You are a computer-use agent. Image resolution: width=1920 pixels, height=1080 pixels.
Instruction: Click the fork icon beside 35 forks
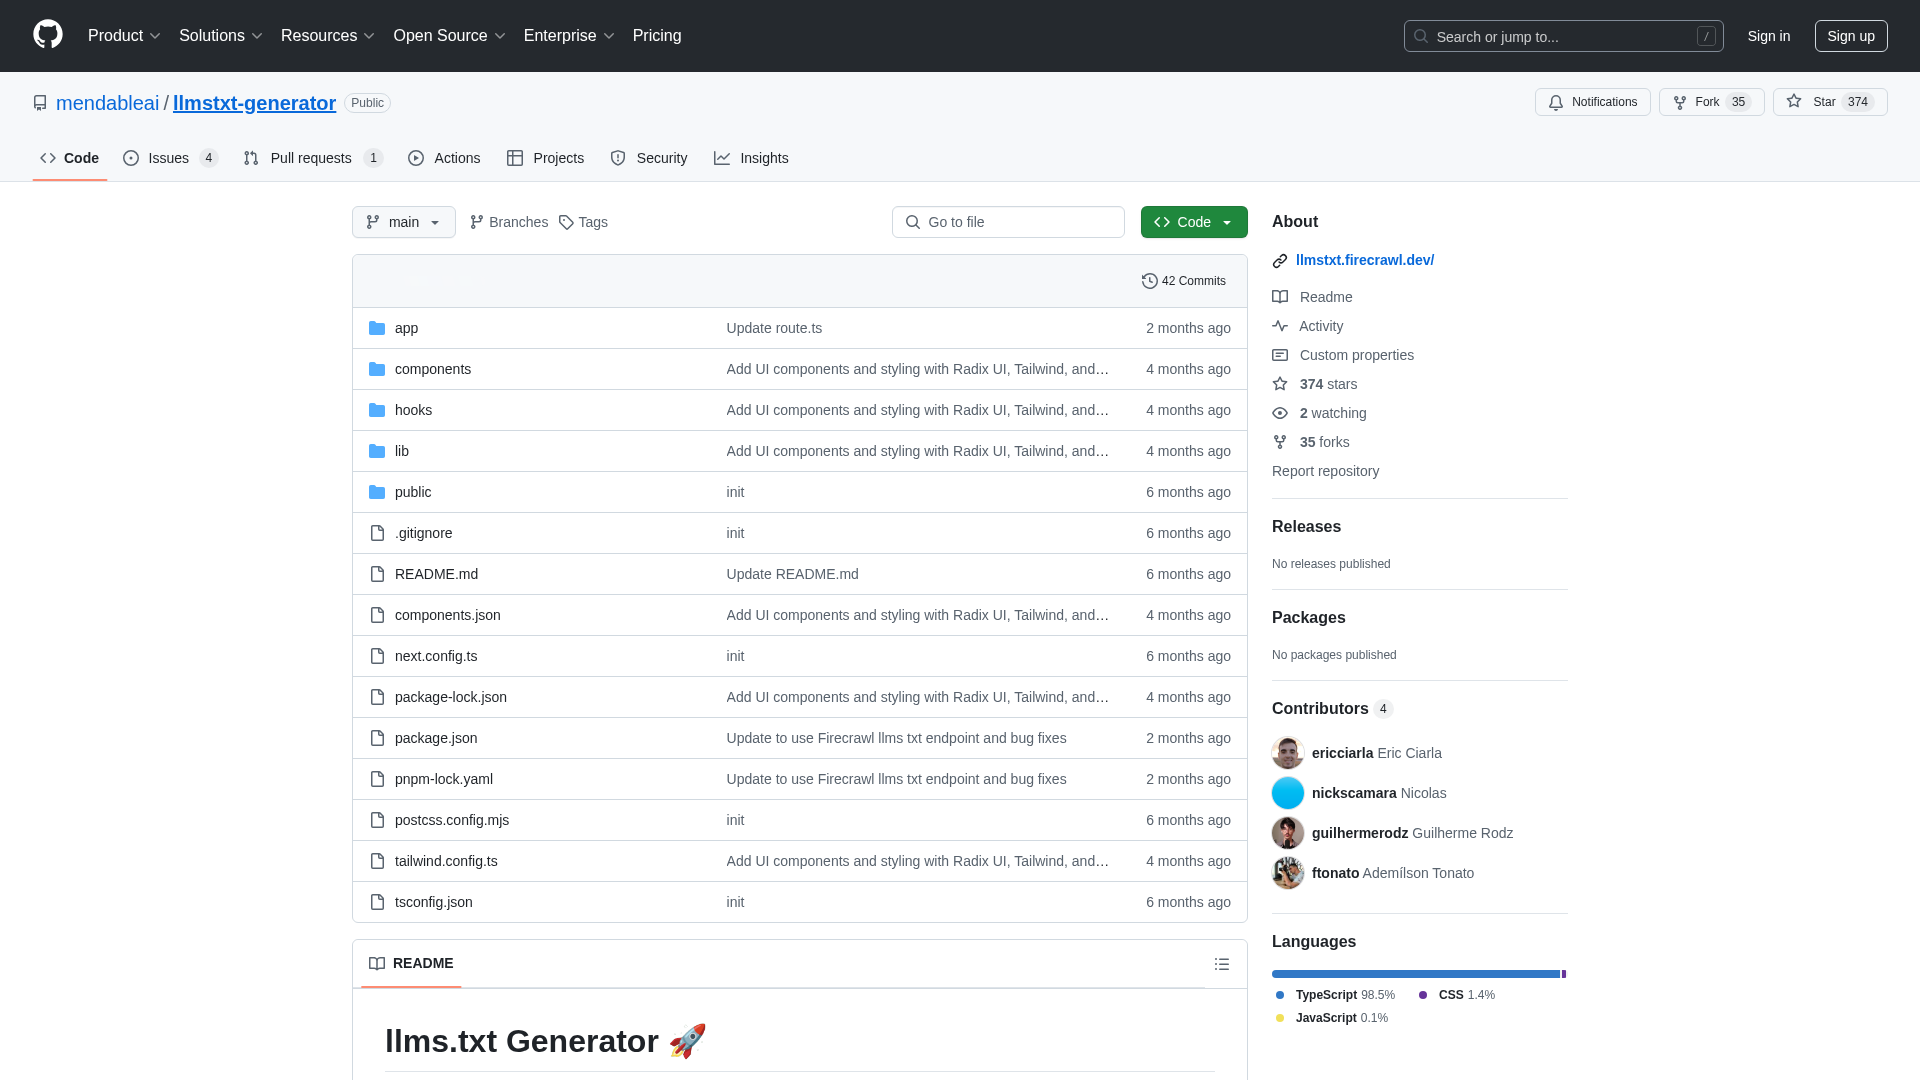[x=1280, y=442]
